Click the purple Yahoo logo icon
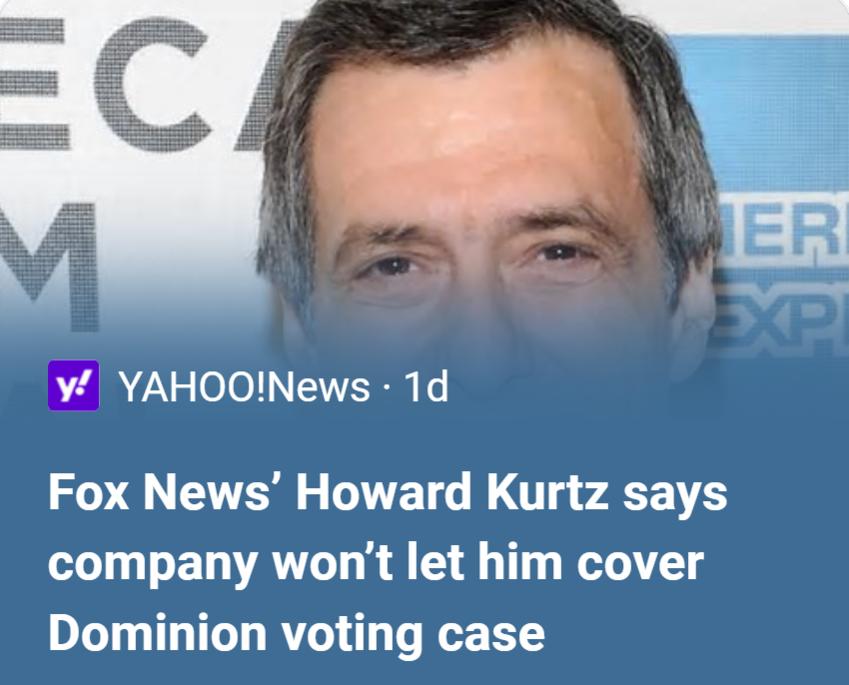Viewport: 849px width, 685px height. (74, 385)
